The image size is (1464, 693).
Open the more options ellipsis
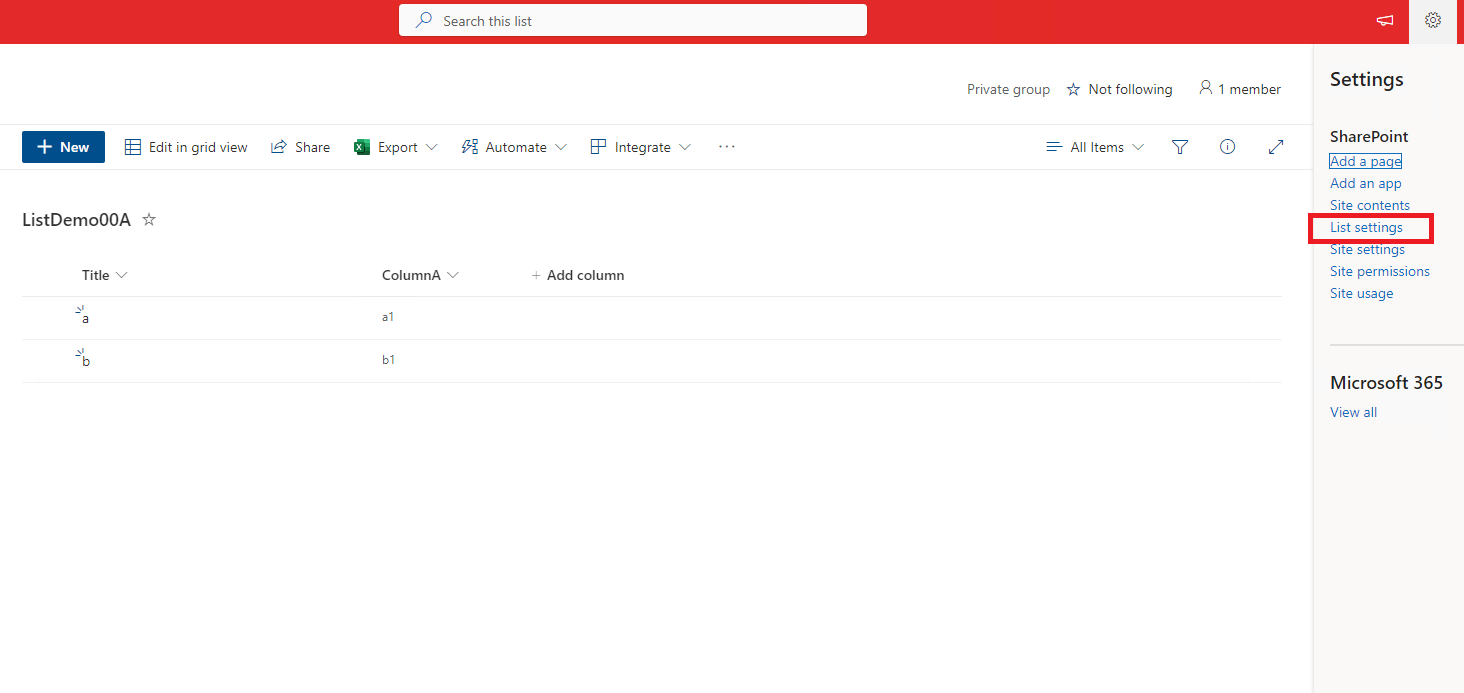727,146
